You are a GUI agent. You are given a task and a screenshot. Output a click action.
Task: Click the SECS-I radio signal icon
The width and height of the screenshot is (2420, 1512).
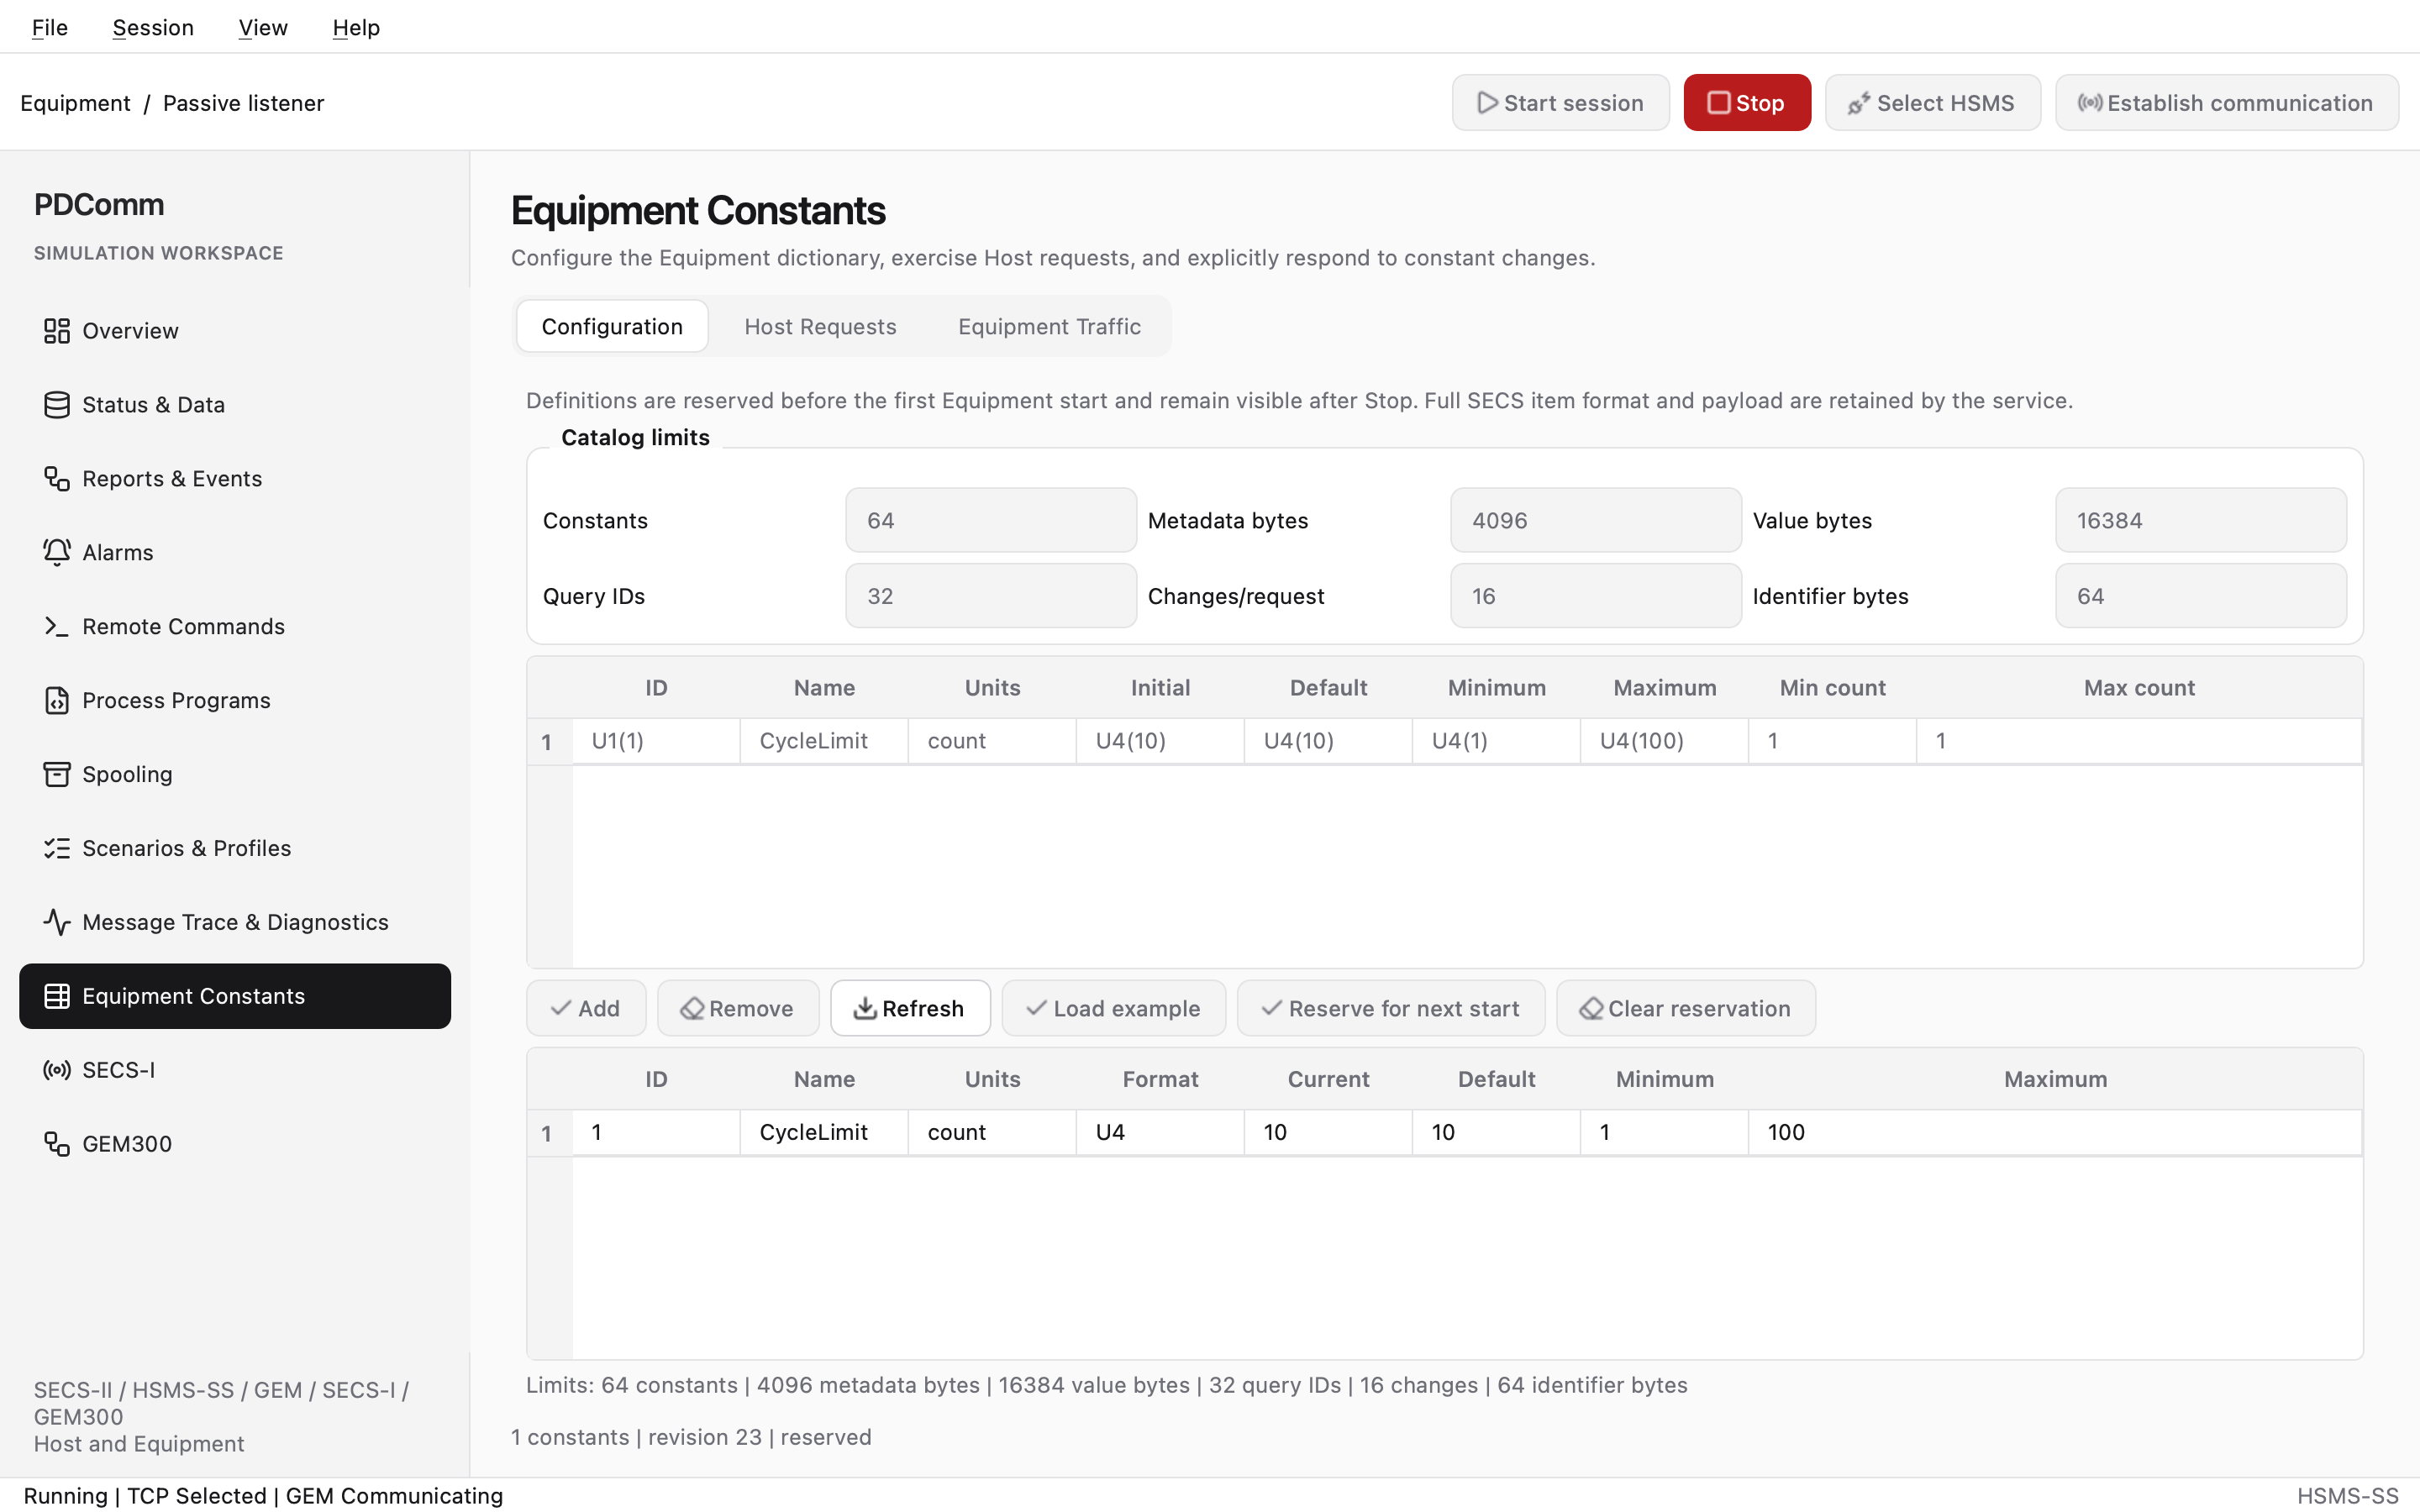tap(57, 1071)
